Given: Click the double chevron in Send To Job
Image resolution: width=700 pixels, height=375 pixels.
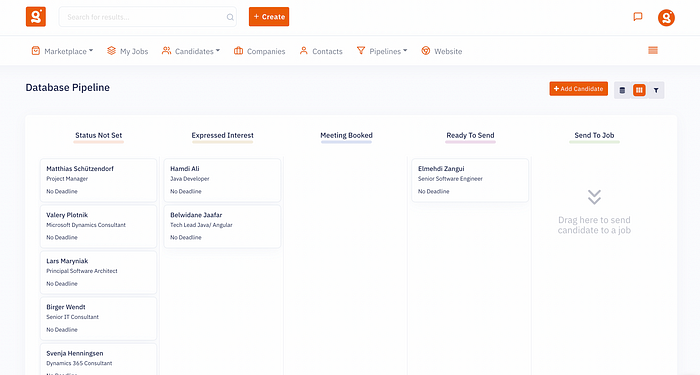Looking at the screenshot, I should [594, 197].
